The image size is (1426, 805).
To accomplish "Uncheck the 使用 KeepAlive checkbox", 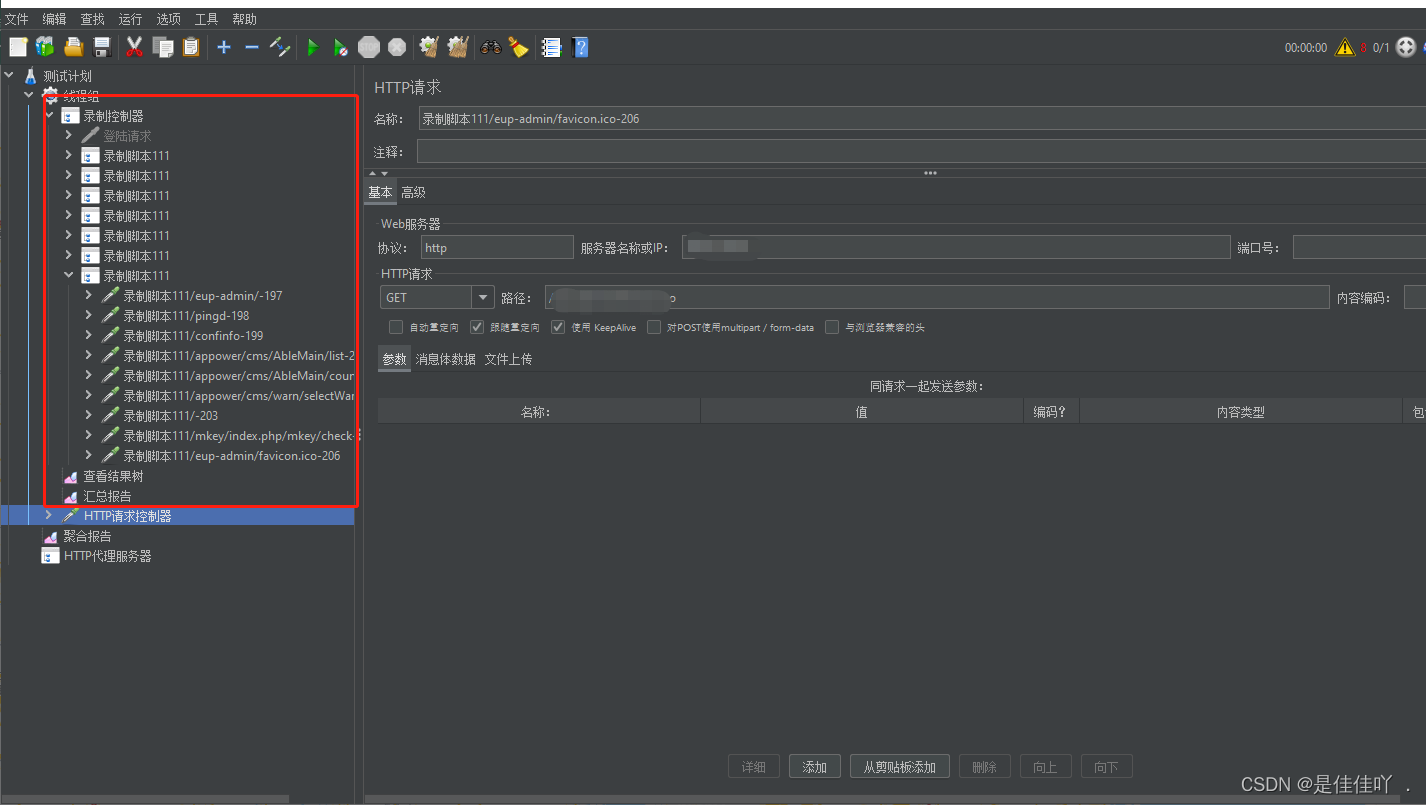I will [x=558, y=327].
